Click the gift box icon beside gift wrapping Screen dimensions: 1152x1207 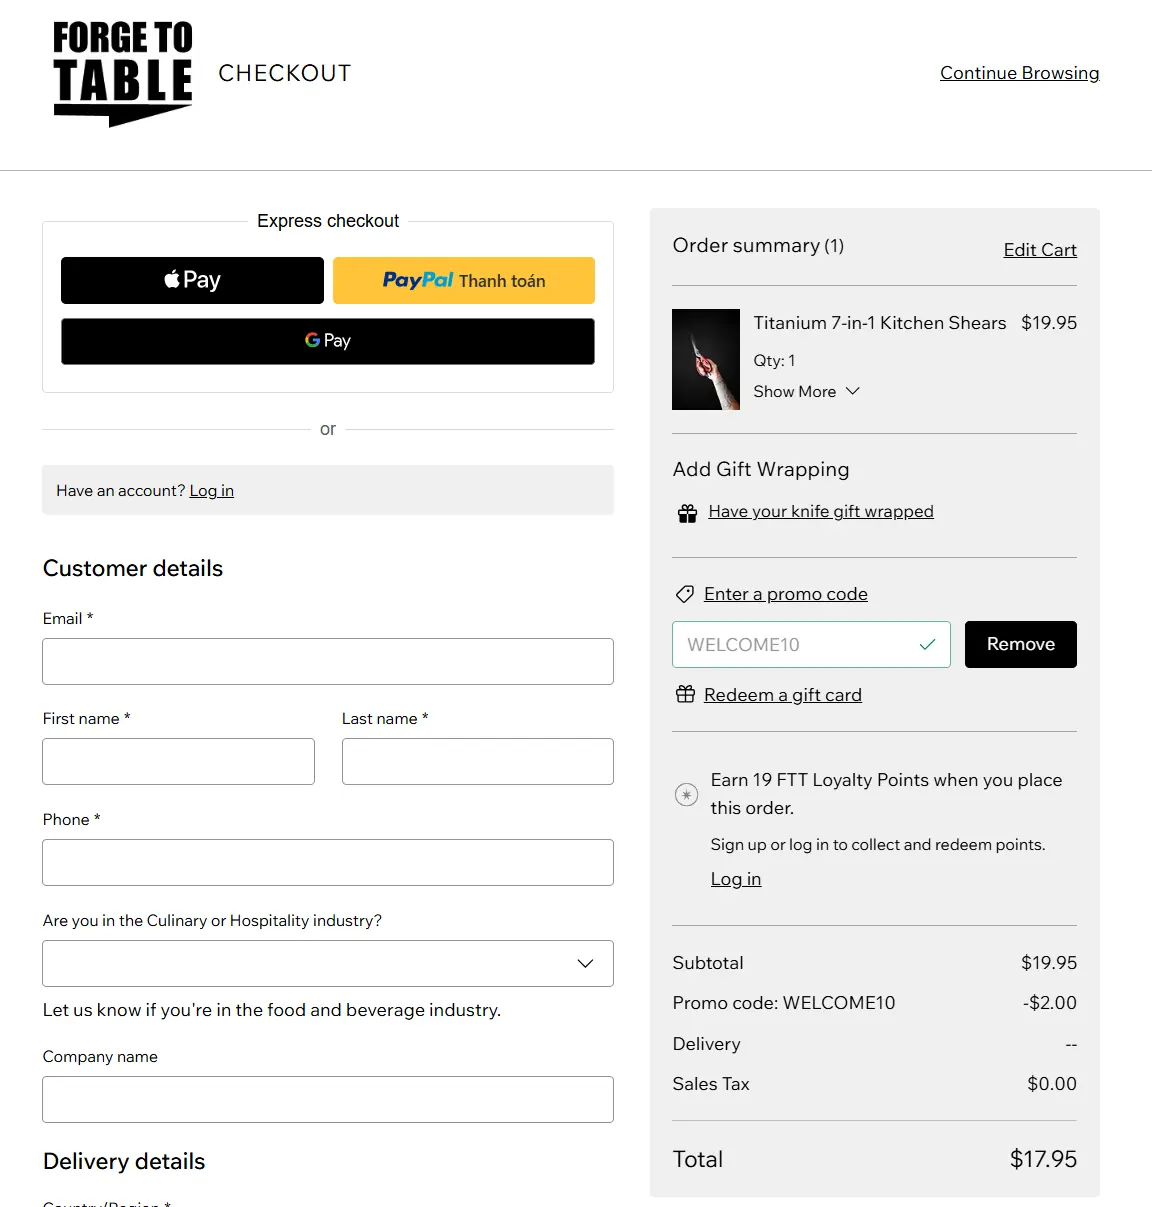(x=687, y=513)
